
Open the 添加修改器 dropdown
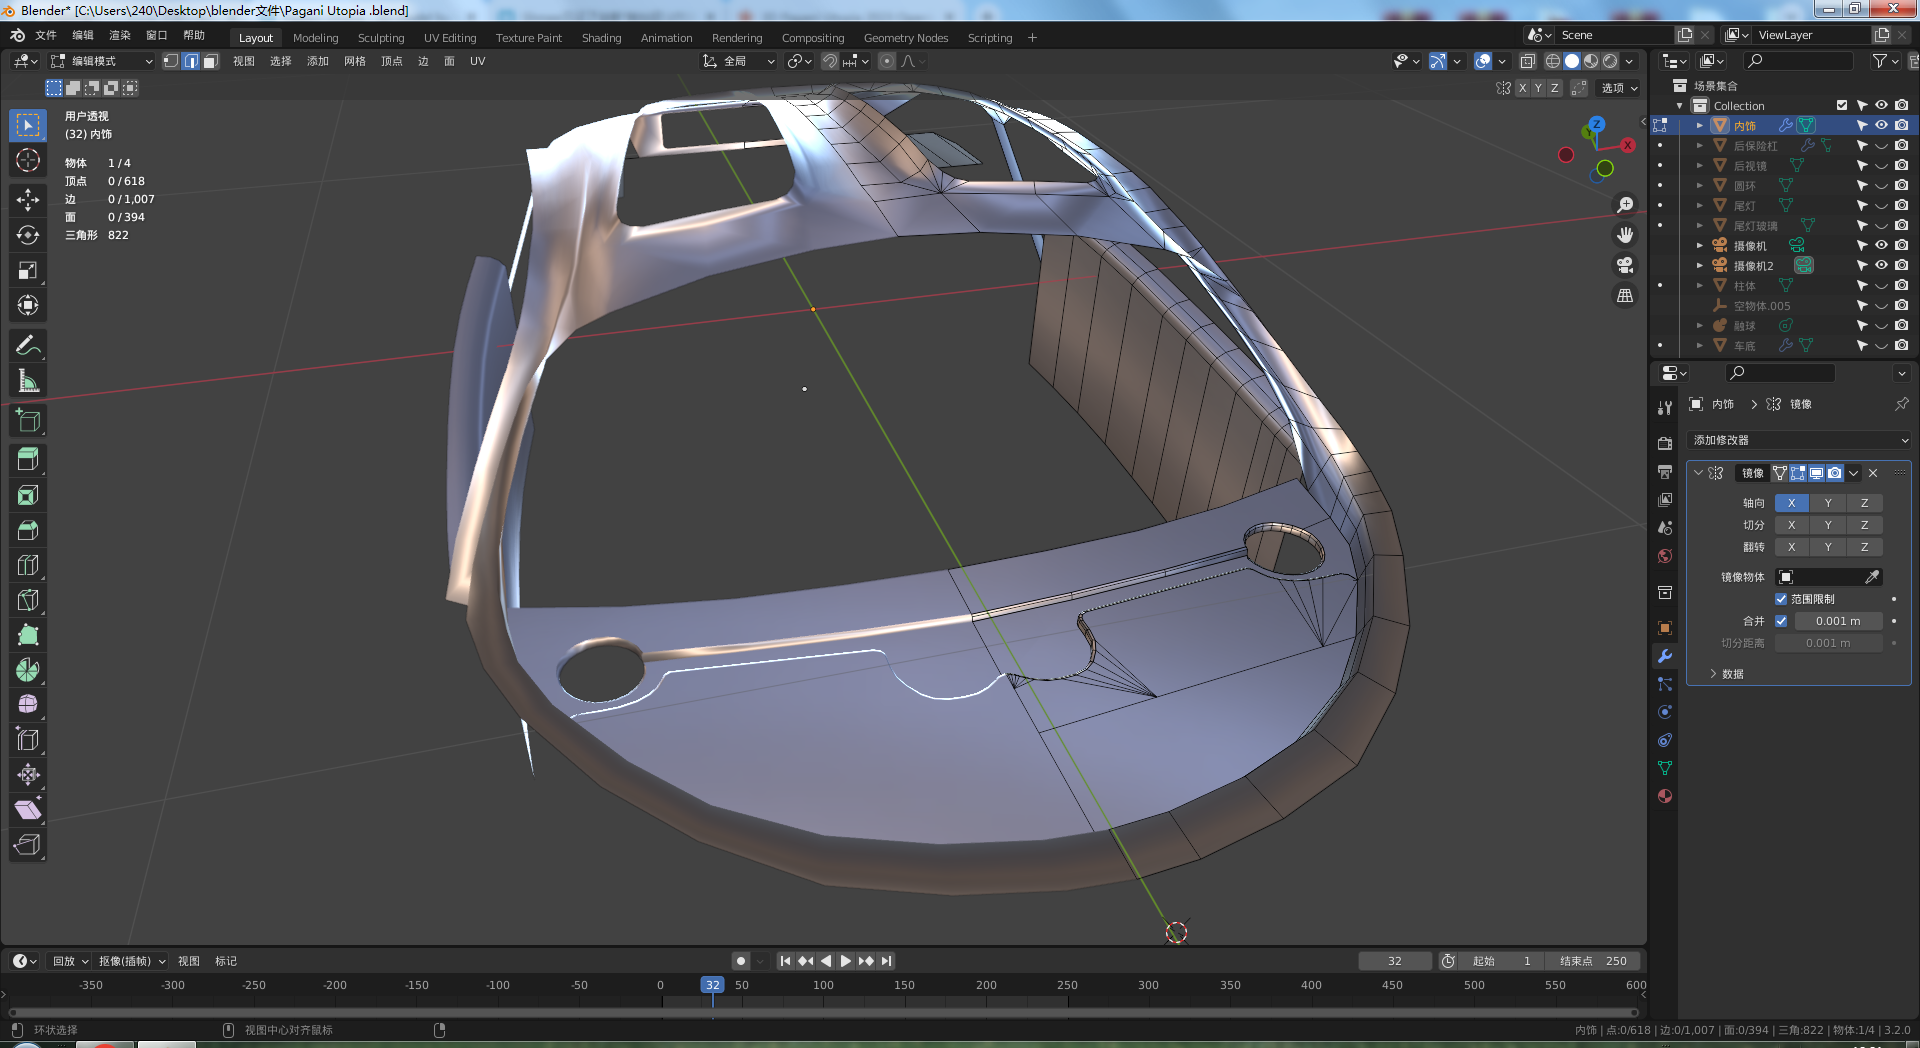(x=1799, y=440)
